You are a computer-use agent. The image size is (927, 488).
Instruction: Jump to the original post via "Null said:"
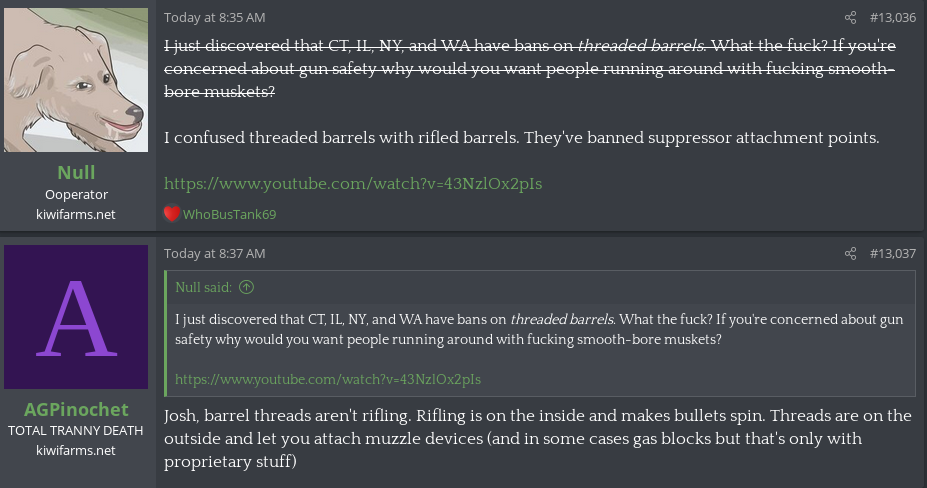point(204,287)
